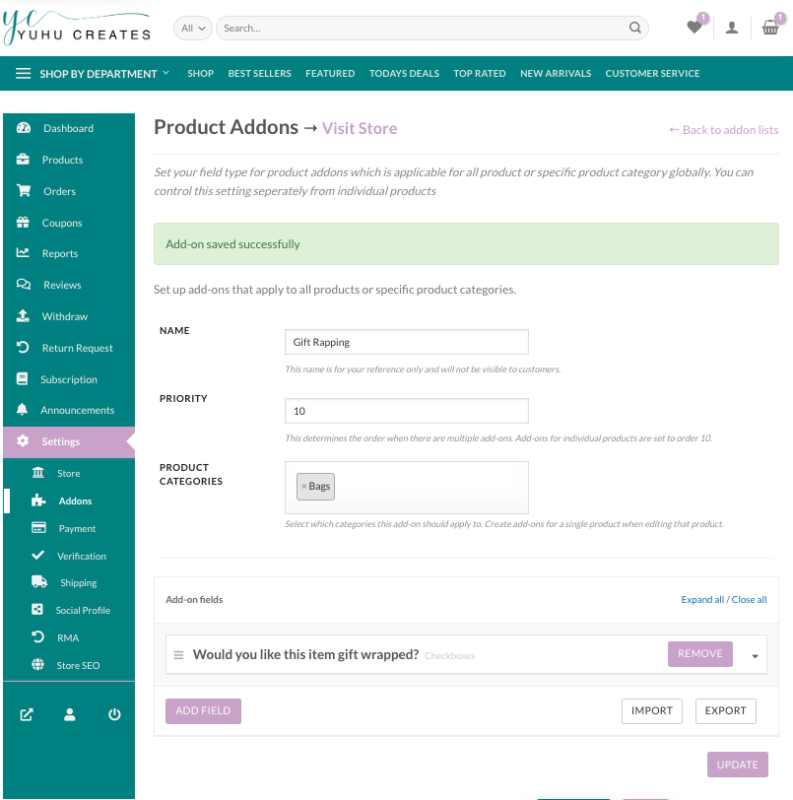Click the Settings gear icon
This screenshot has height=800, width=793.
click(x=22, y=441)
